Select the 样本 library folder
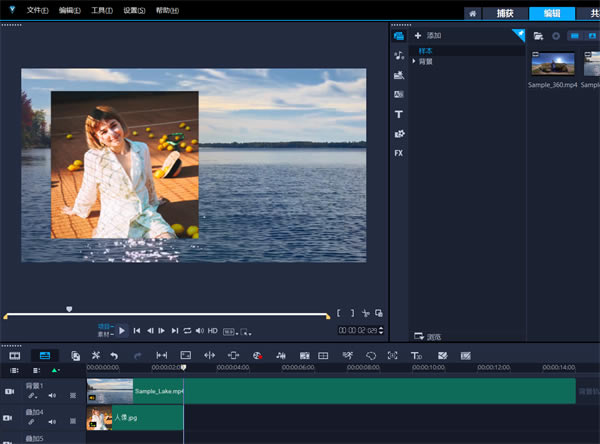Screen dimensions: 600x444 pyautogui.click(x=427, y=50)
